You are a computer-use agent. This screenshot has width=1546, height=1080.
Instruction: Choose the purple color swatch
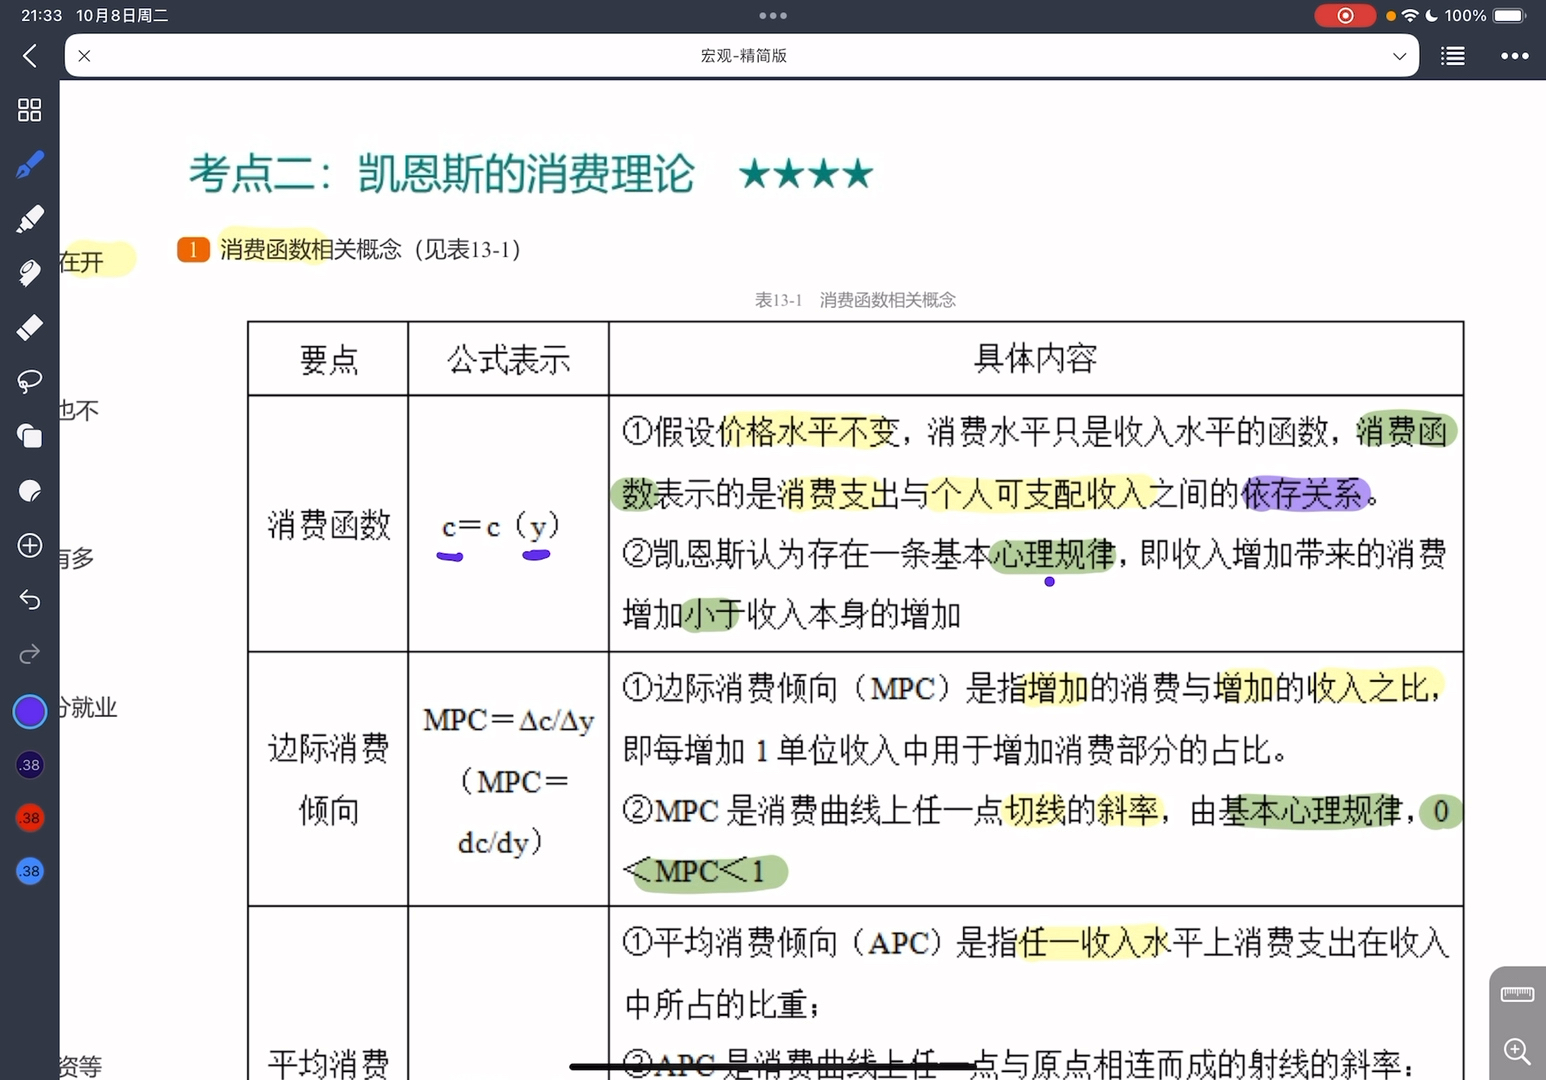tap(30, 711)
